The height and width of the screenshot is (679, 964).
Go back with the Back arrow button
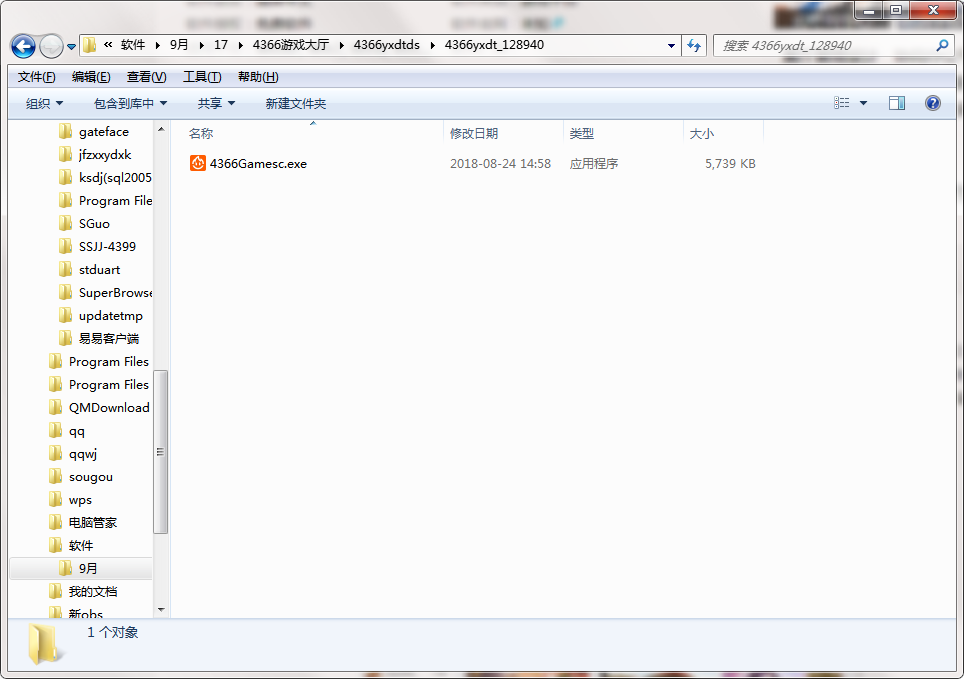tap(23, 46)
